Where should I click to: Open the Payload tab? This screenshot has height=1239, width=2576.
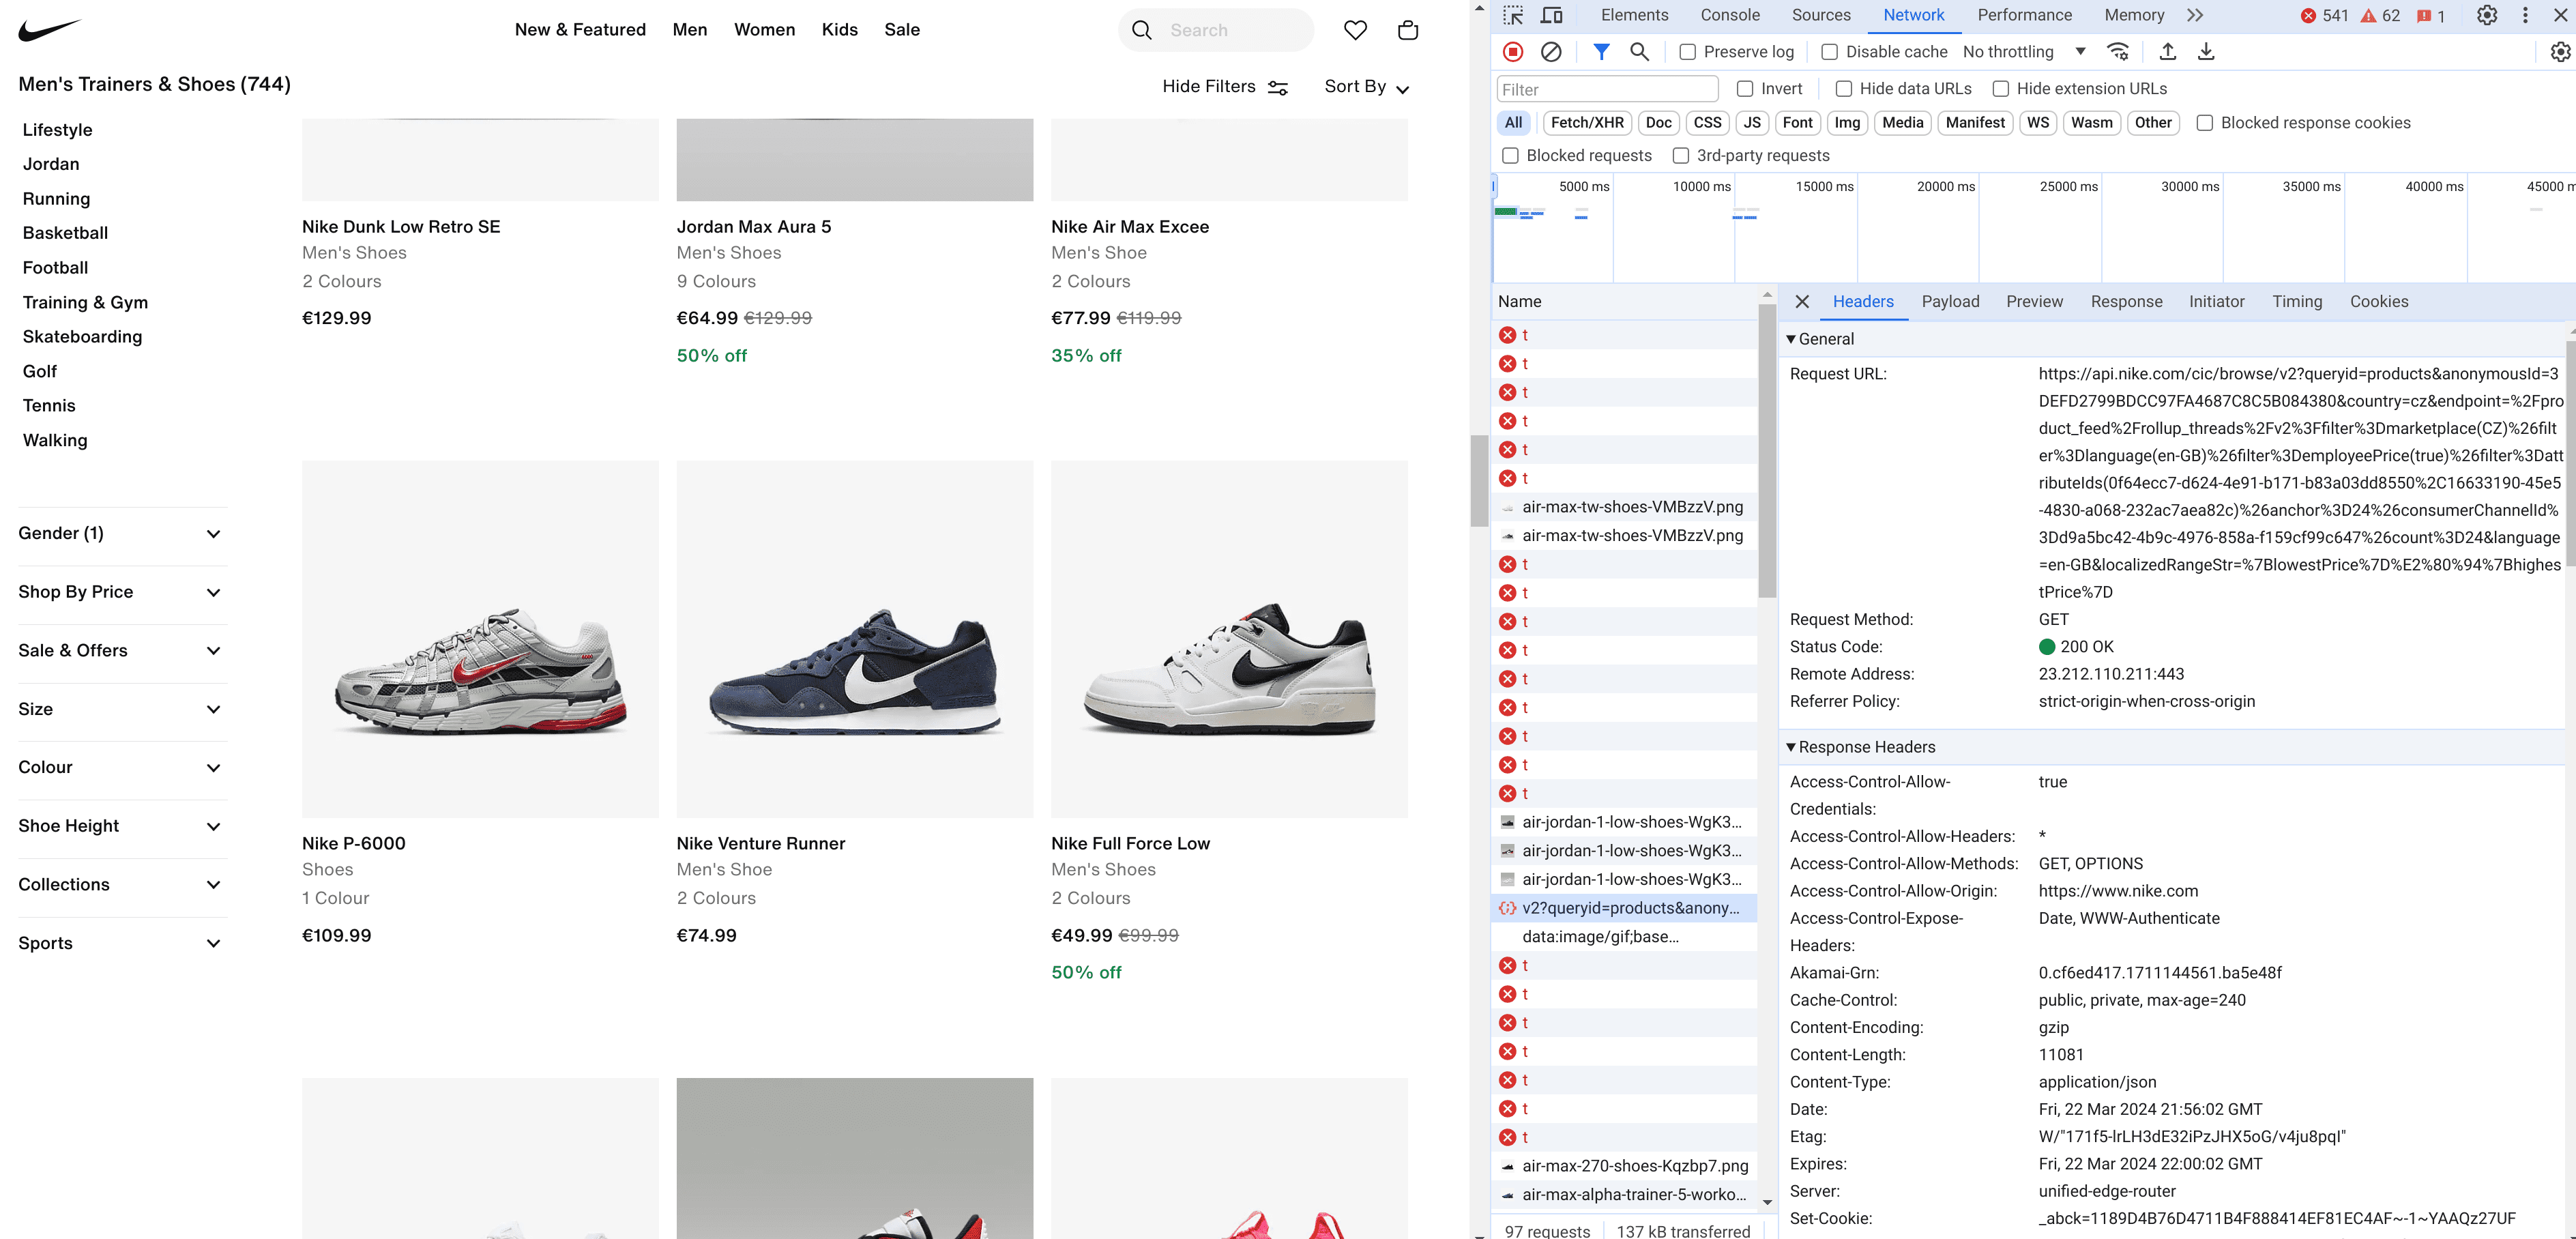pyautogui.click(x=1950, y=302)
